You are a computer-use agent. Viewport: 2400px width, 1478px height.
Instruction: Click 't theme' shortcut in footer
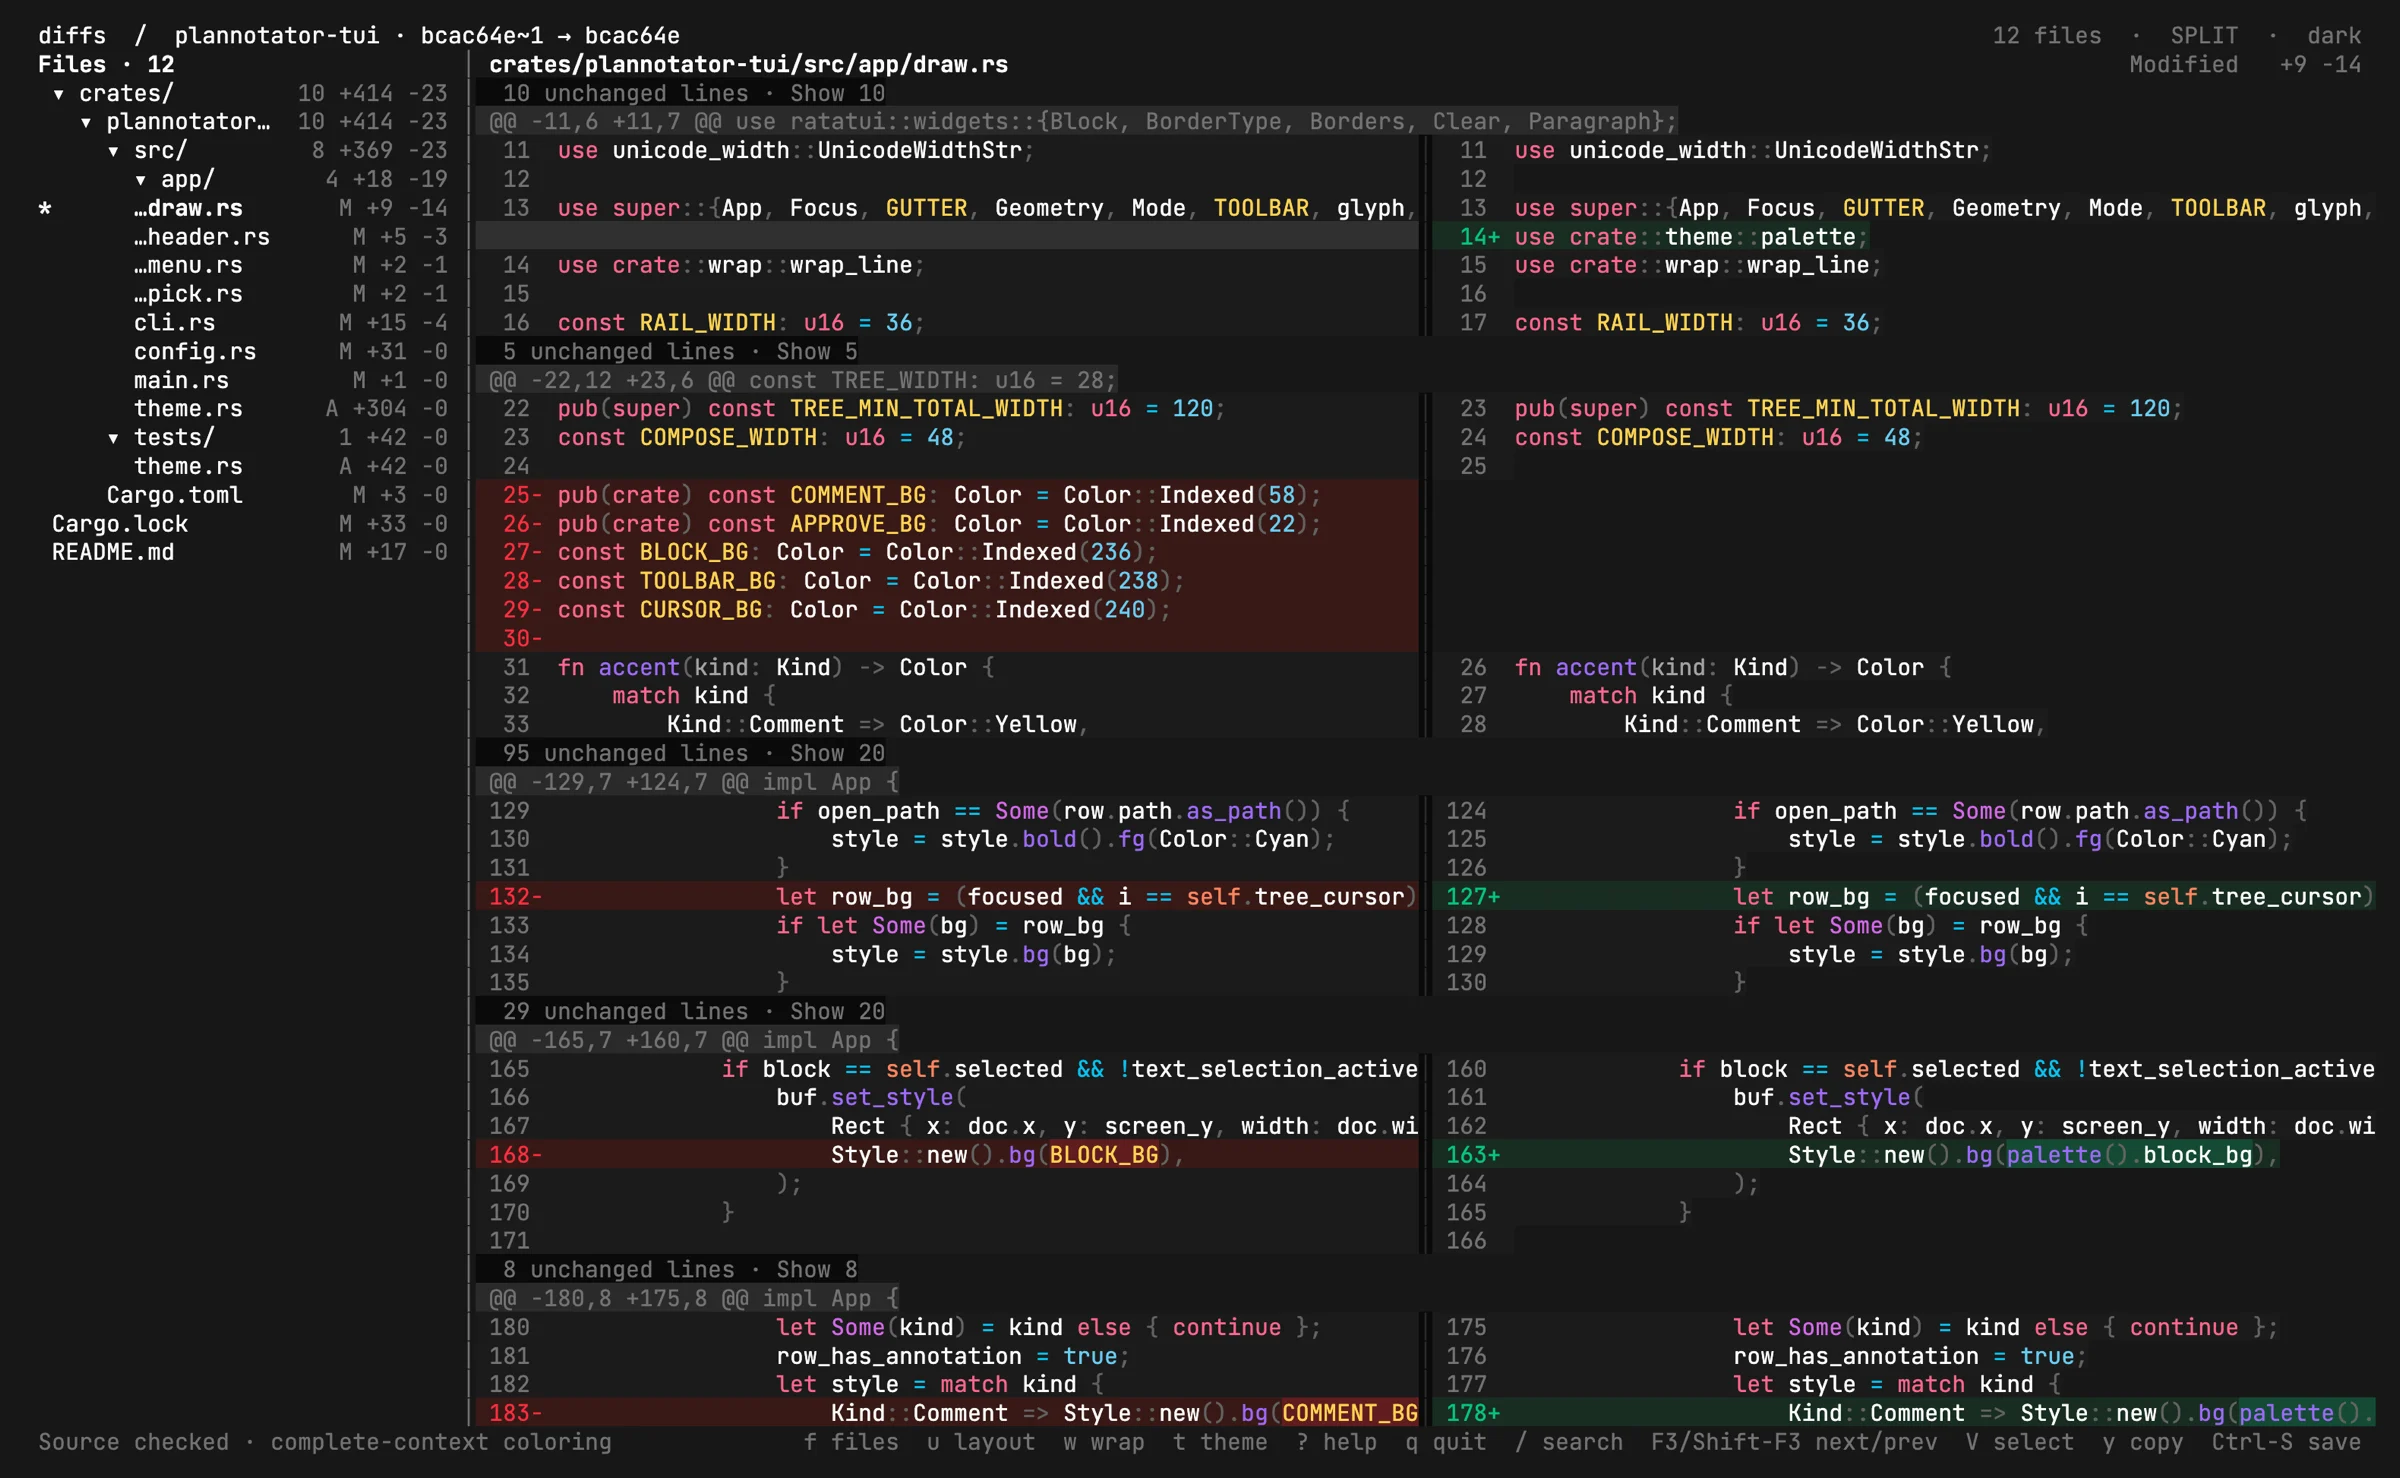[1220, 1442]
